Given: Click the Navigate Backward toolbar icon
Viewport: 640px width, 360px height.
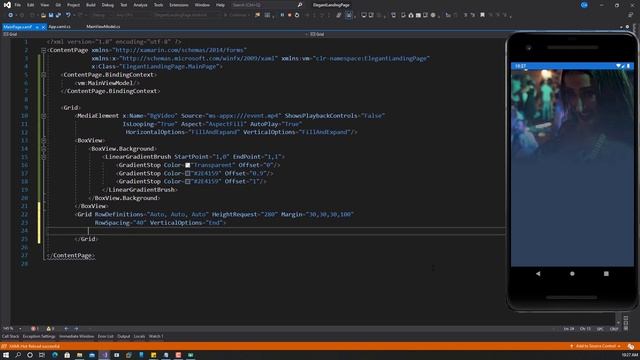Looking at the screenshot, I should pyautogui.click(x=10, y=15).
